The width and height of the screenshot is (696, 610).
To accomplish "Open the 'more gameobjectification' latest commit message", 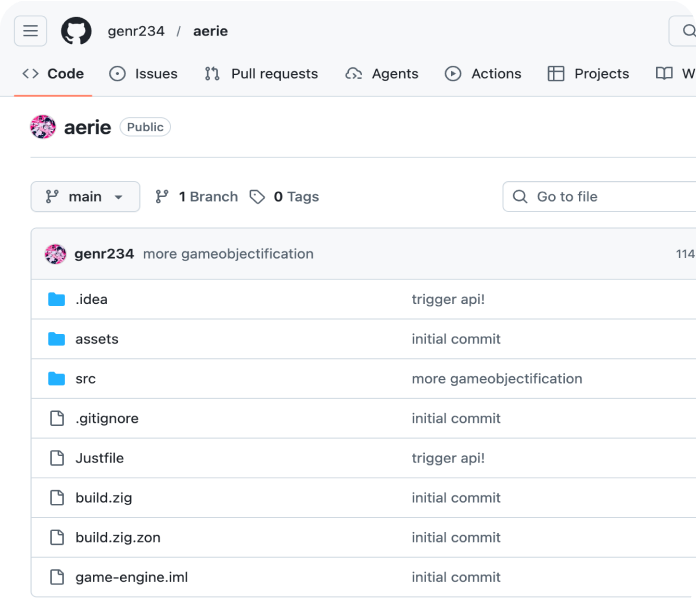I will 228,254.
